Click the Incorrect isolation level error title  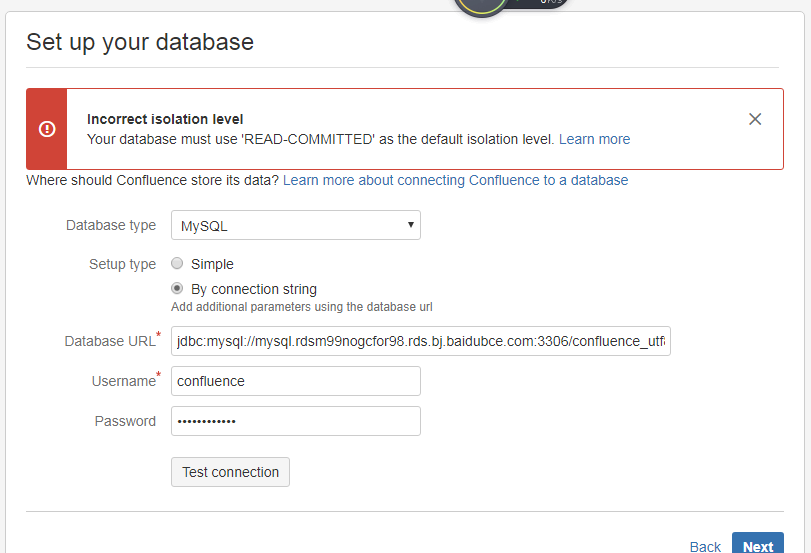click(165, 119)
